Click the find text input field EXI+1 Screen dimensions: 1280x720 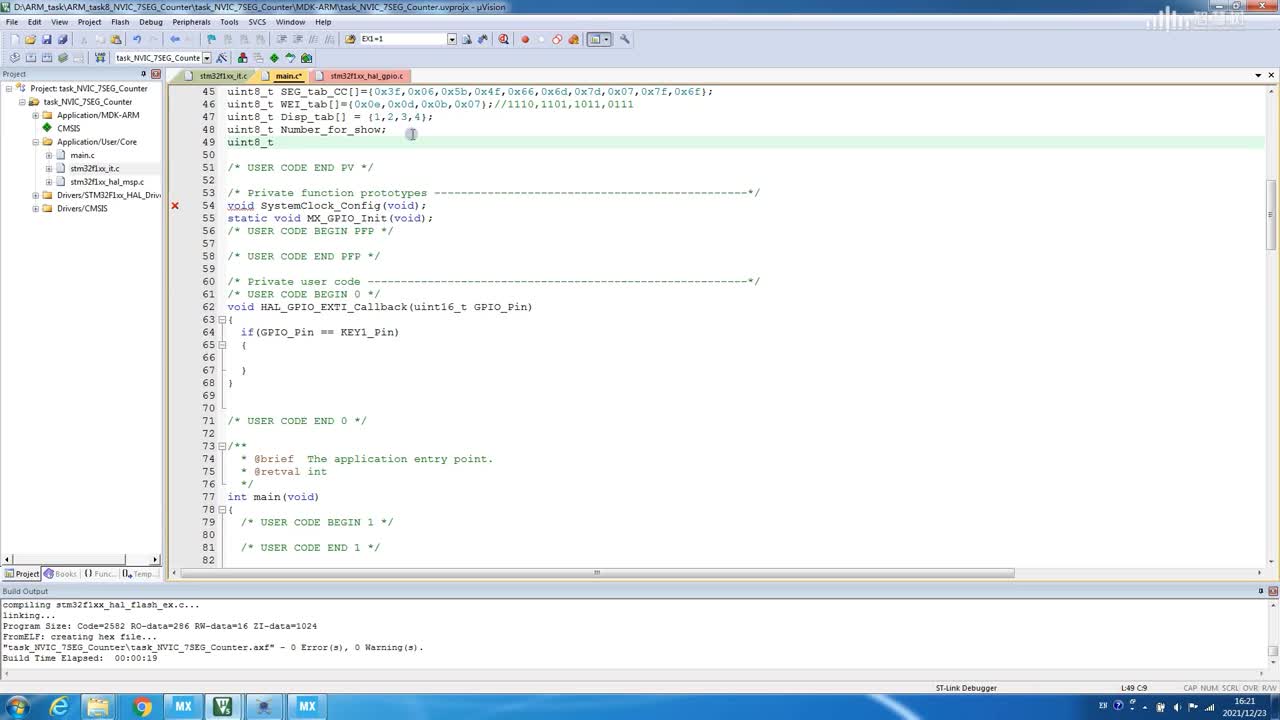pos(402,39)
